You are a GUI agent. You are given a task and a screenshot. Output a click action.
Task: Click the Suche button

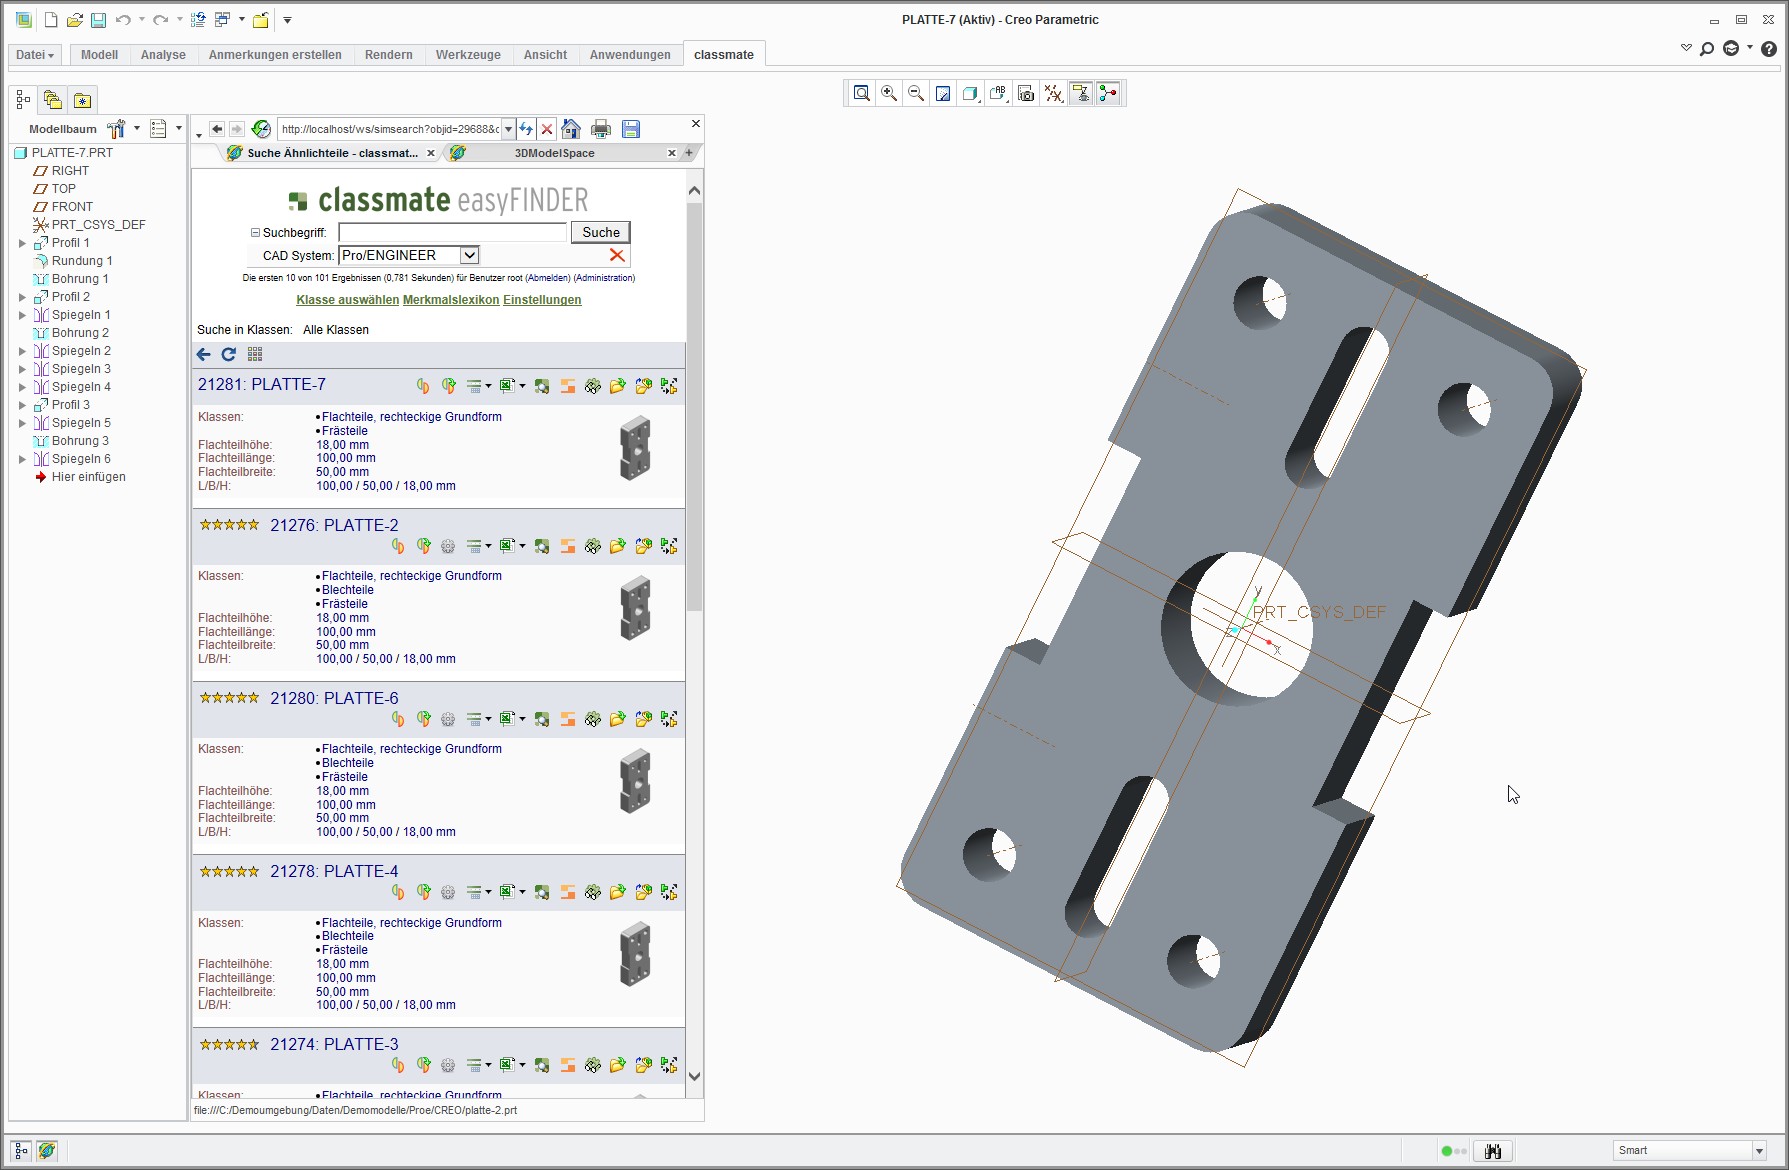tap(600, 232)
